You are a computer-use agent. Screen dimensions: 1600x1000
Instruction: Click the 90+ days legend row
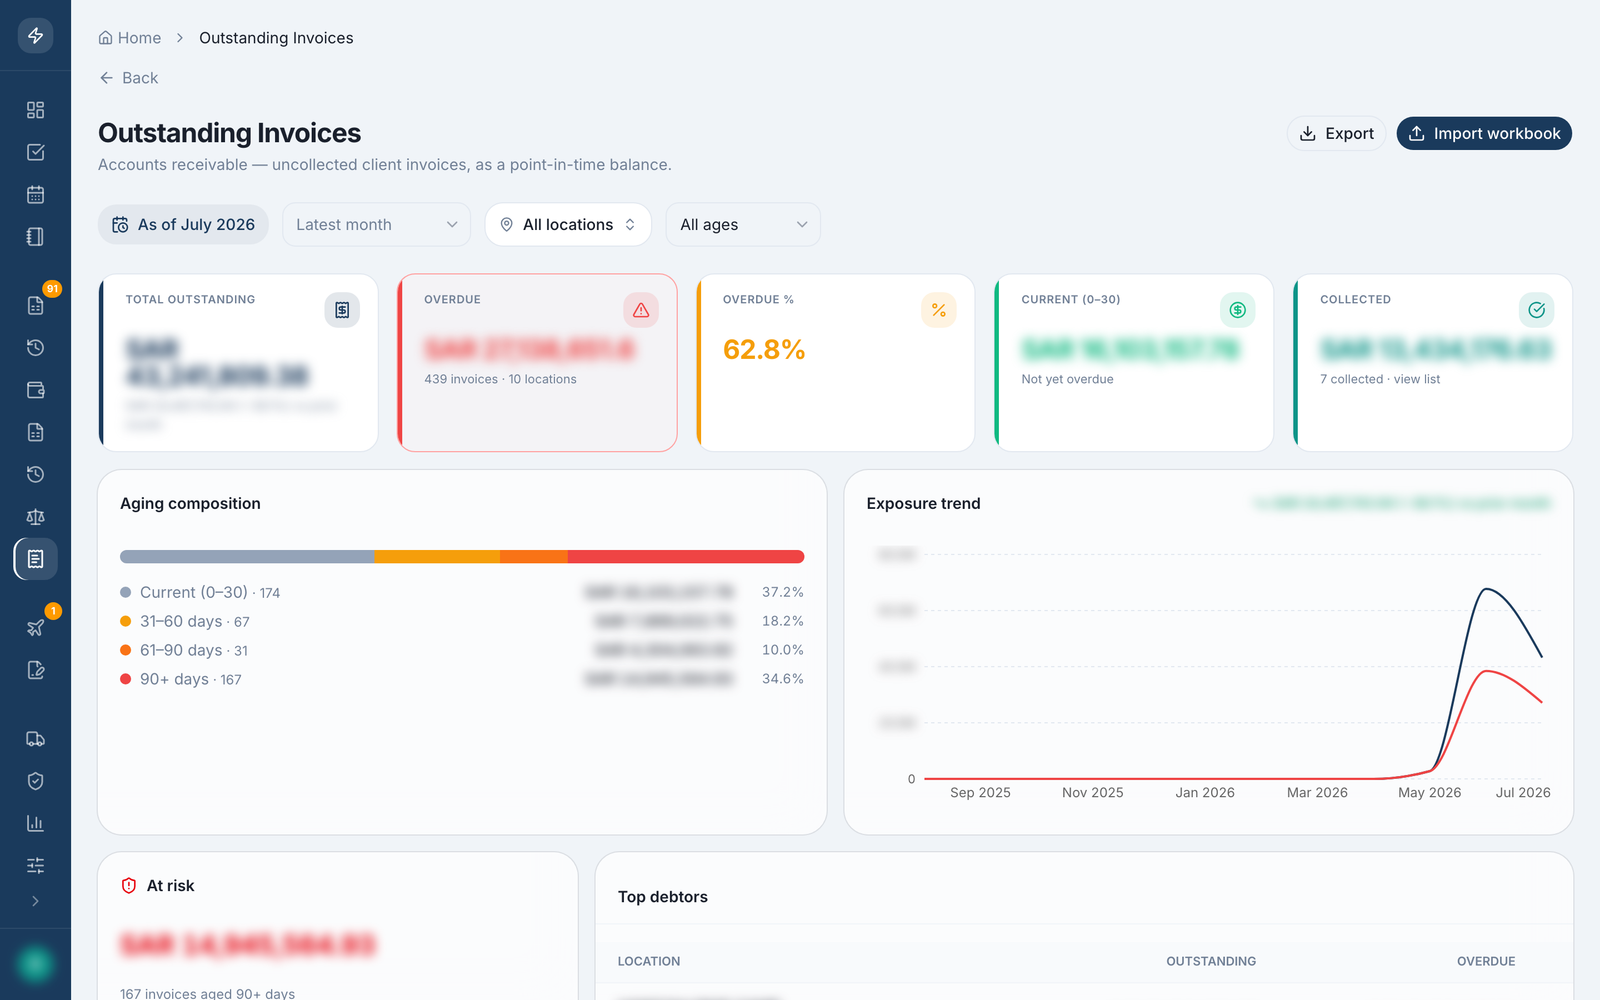click(x=462, y=679)
